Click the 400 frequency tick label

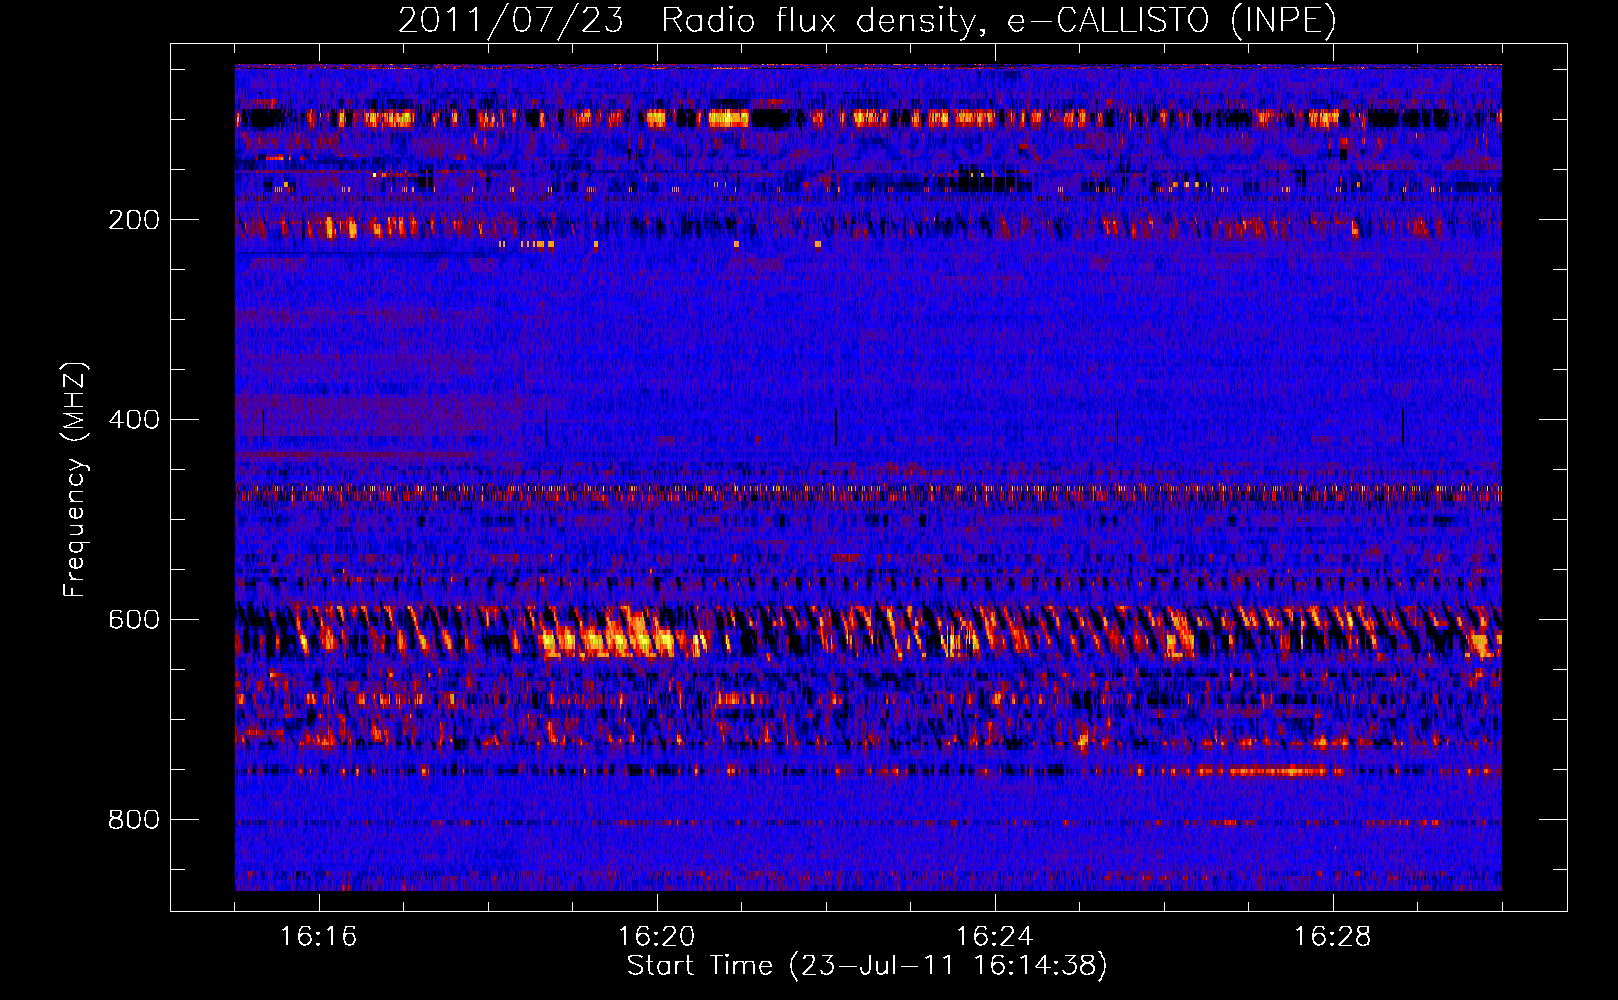click(x=134, y=420)
